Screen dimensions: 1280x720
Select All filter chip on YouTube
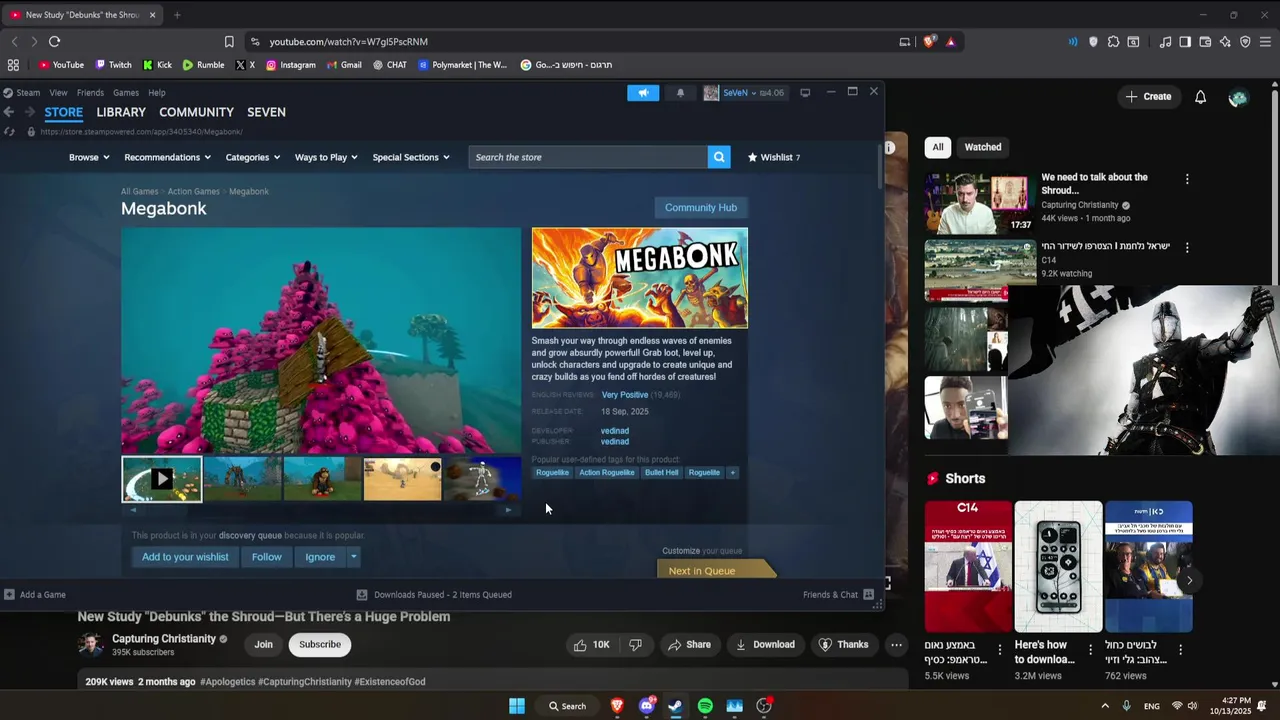[938, 147]
